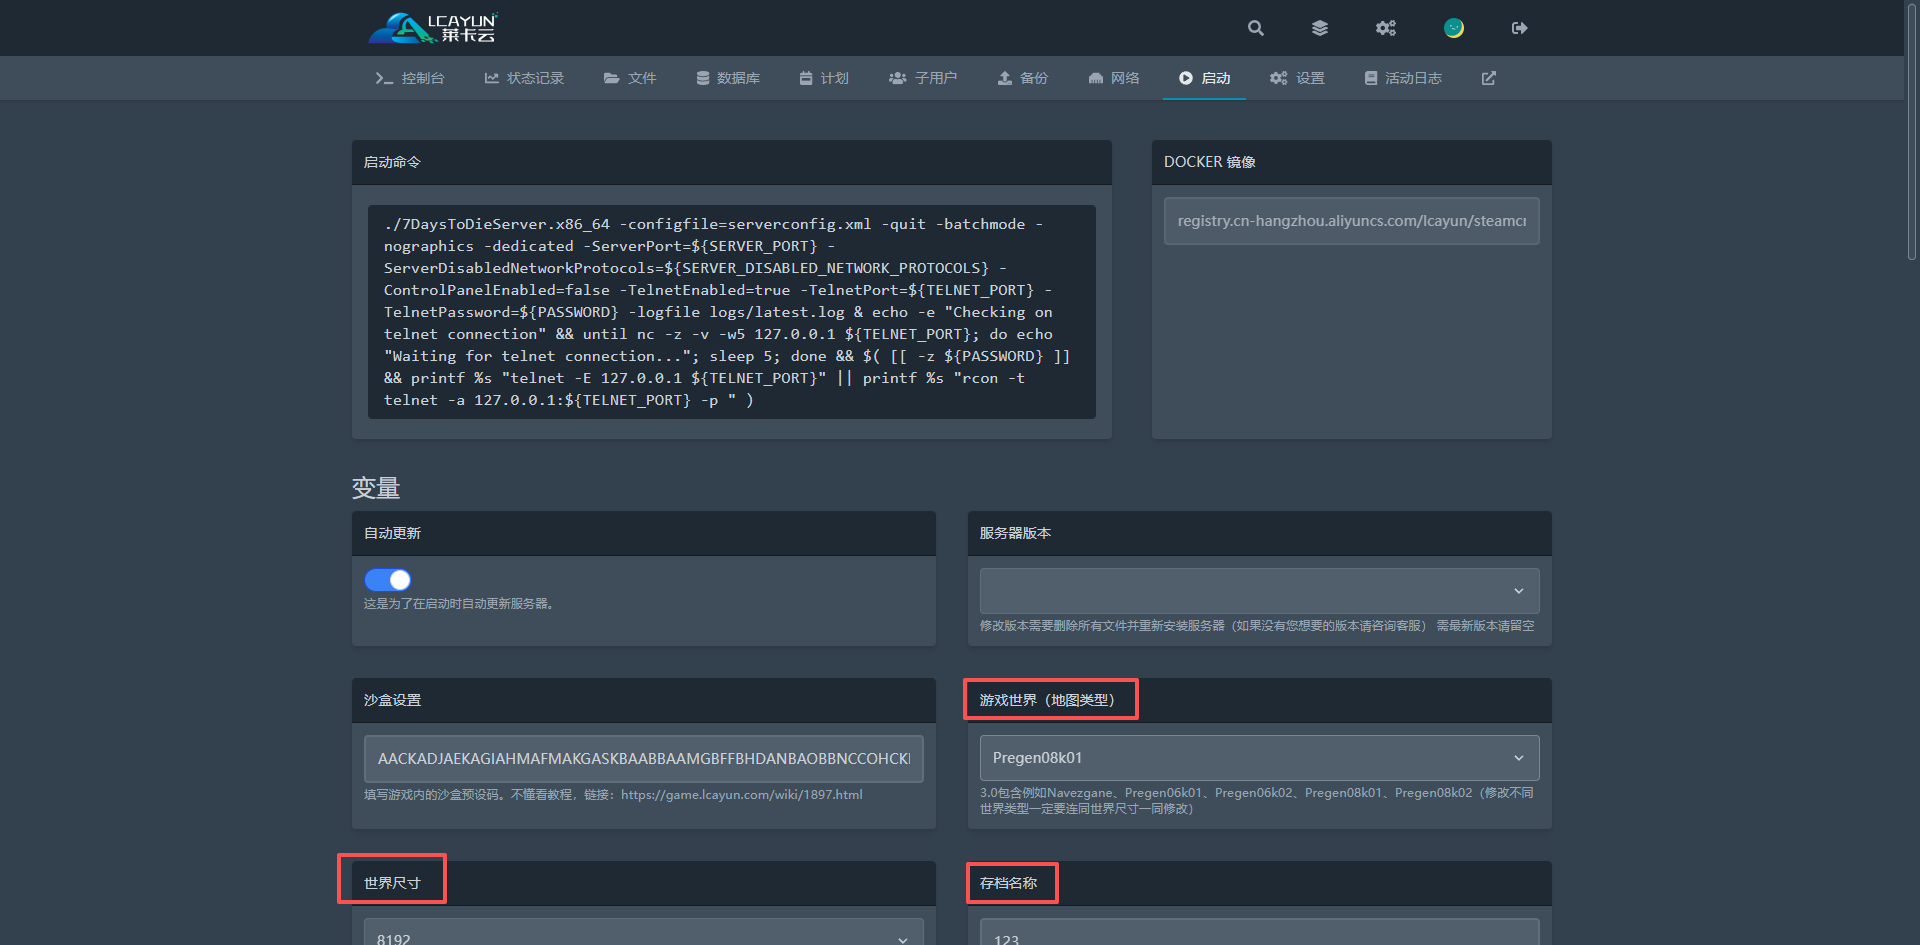Image resolution: width=1920 pixels, height=945 pixels.
Task: Click '这是为了在启动时自动更新服务器。' description
Action: click(459, 604)
